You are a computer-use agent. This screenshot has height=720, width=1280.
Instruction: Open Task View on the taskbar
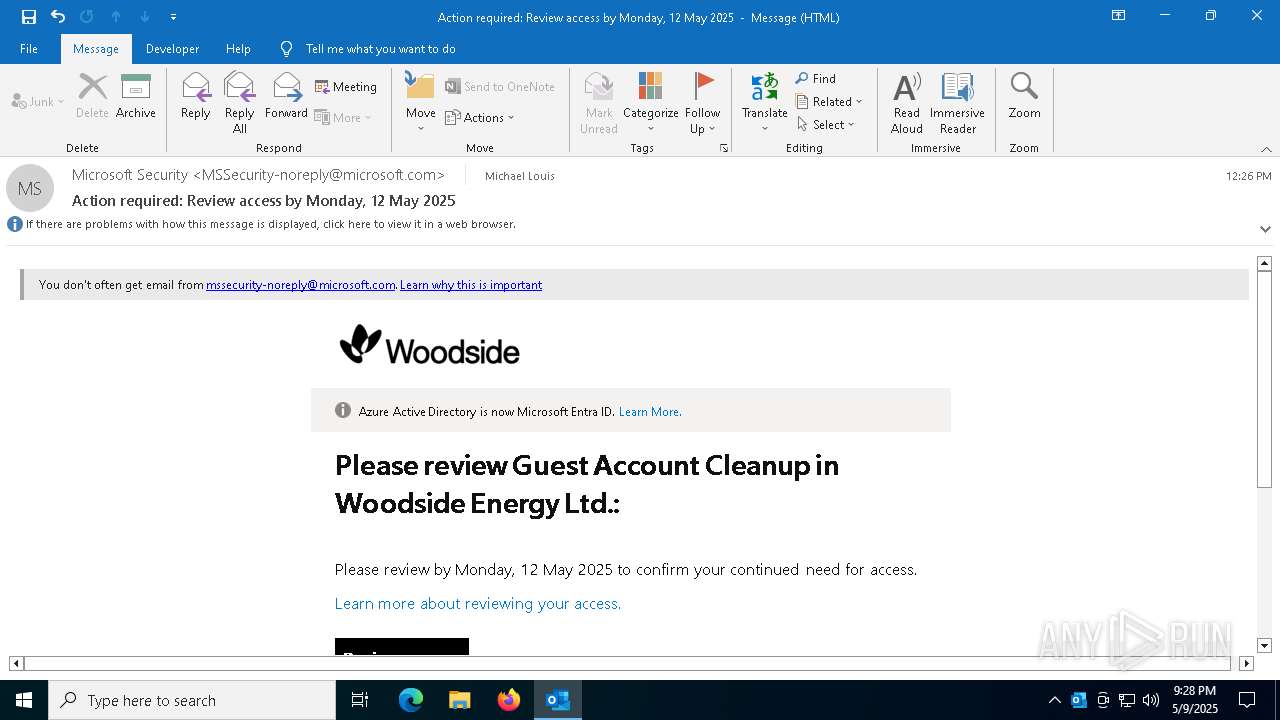pos(360,700)
